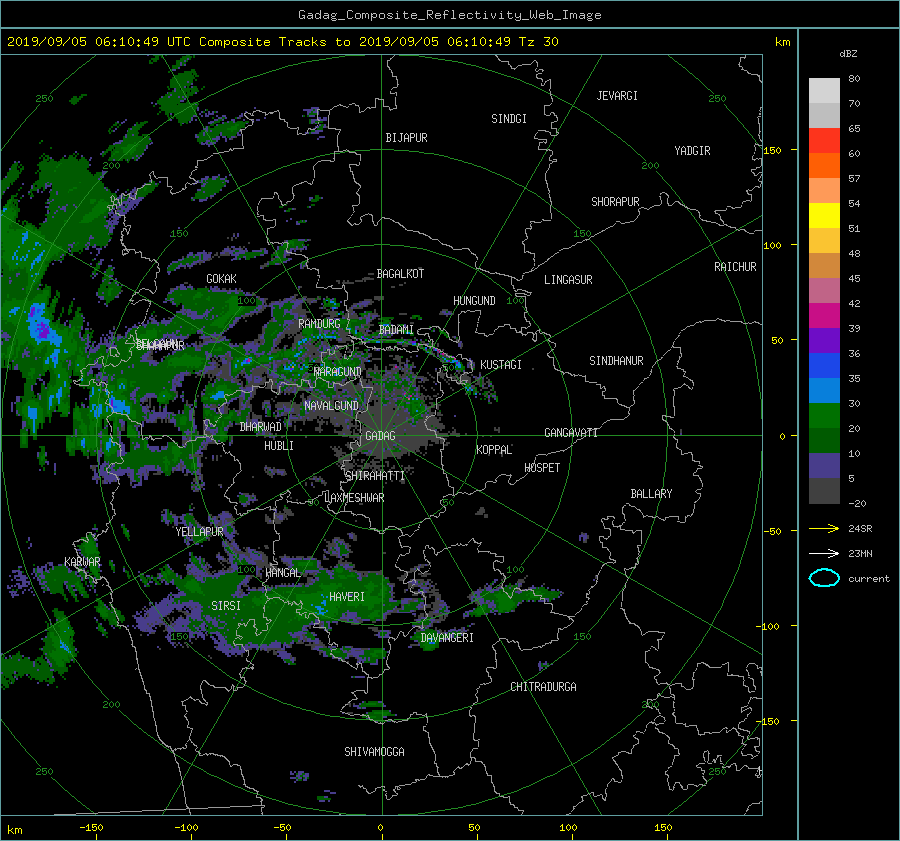
Task: Click the NAVALGUND city label
Action: [331, 406]
